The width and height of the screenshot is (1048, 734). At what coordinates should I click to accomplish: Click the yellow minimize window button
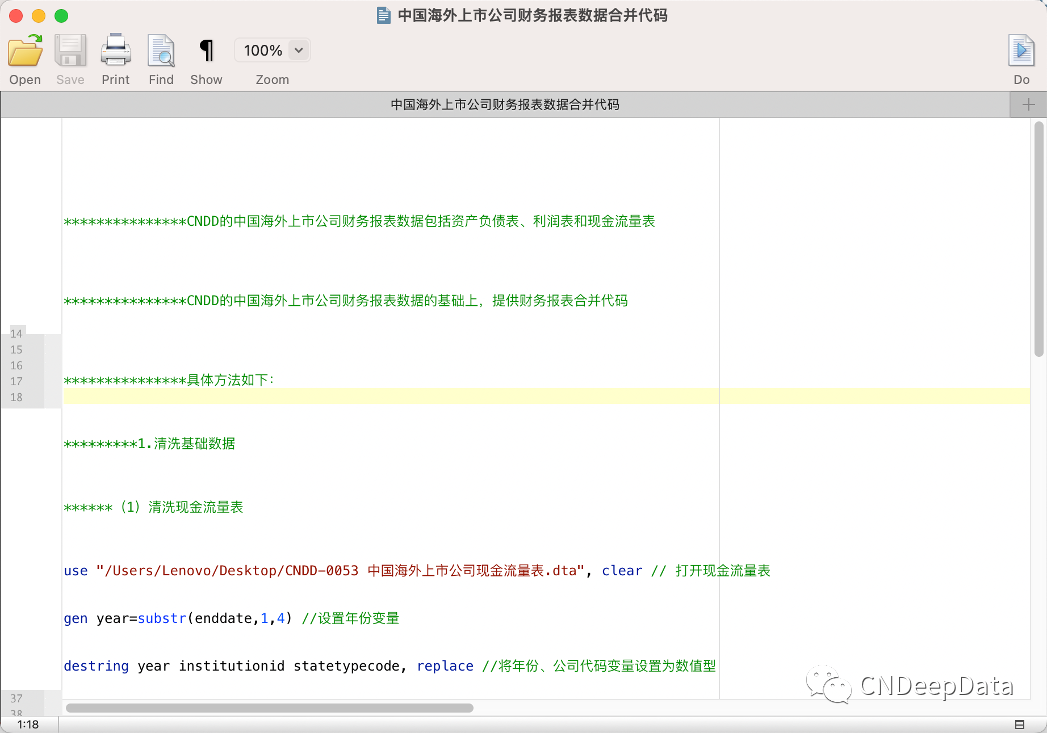click(x=39, y=16)
